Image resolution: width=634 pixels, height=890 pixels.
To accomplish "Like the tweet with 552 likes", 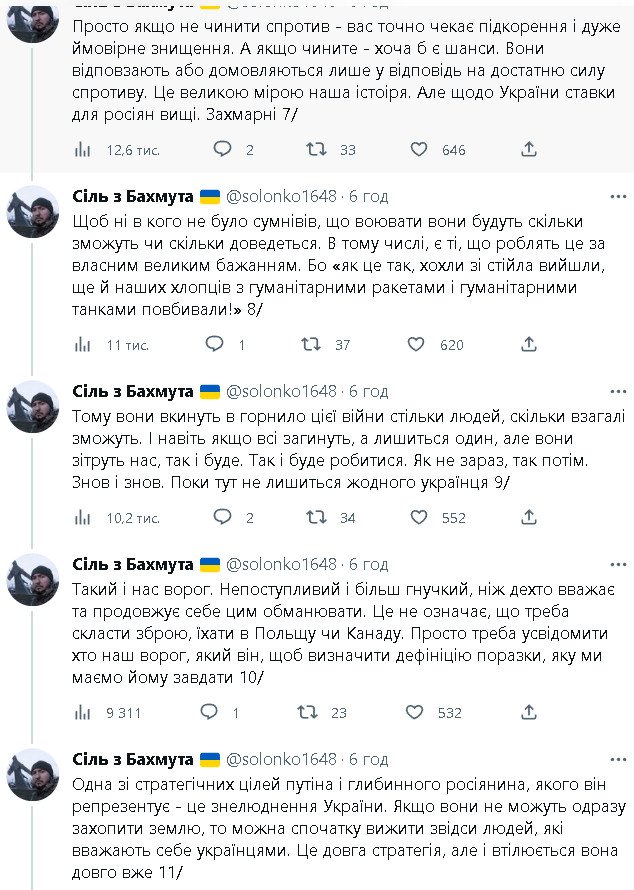I will [421, 517].
